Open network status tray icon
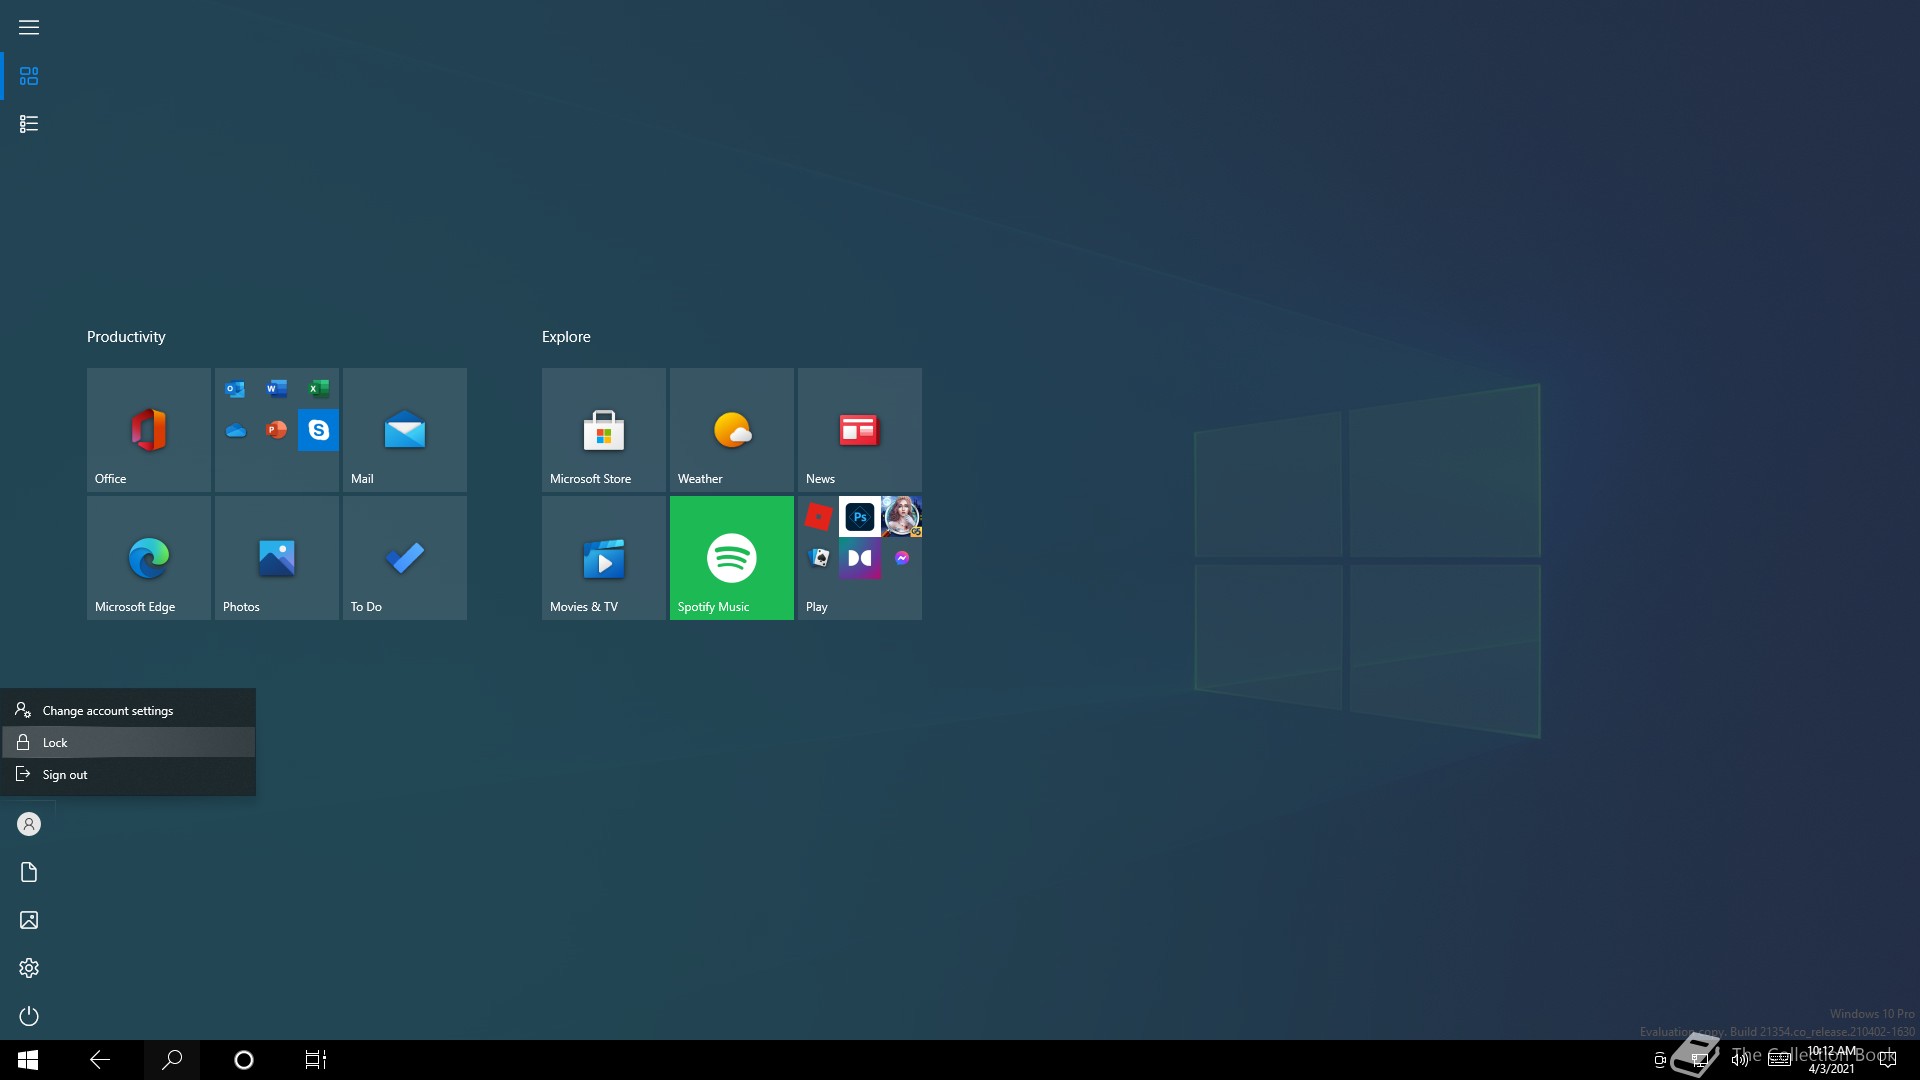 click(1700, 1060)
